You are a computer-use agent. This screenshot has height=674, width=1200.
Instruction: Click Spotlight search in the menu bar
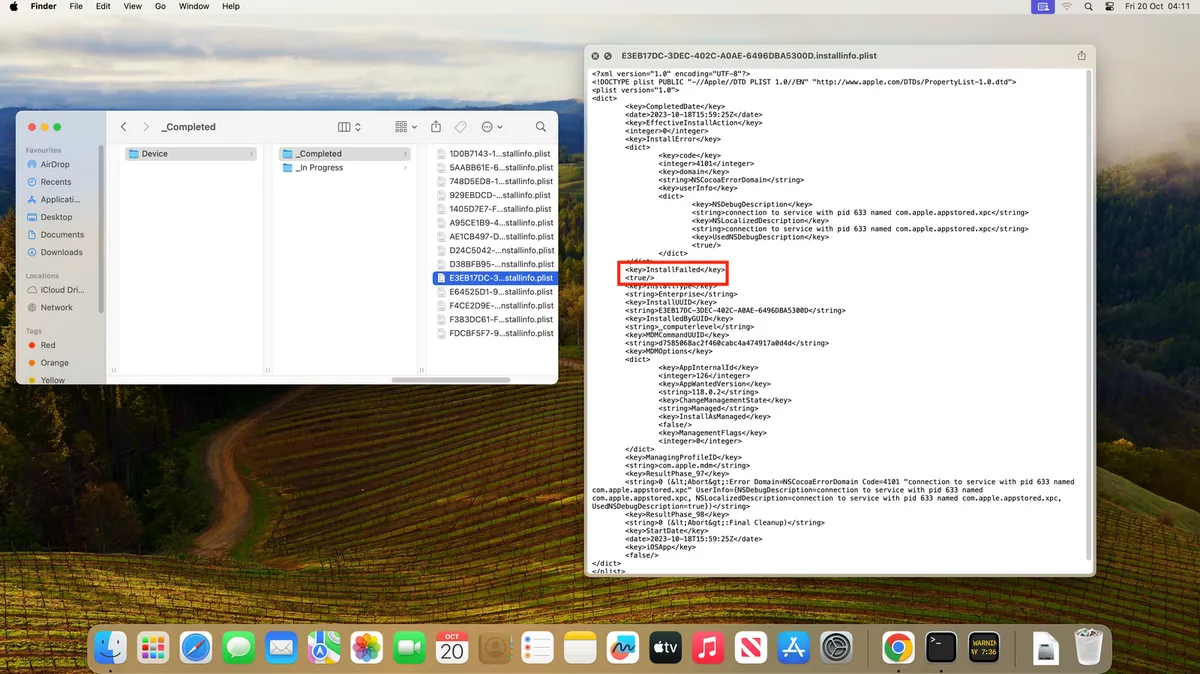click(x=1088, y=7)
